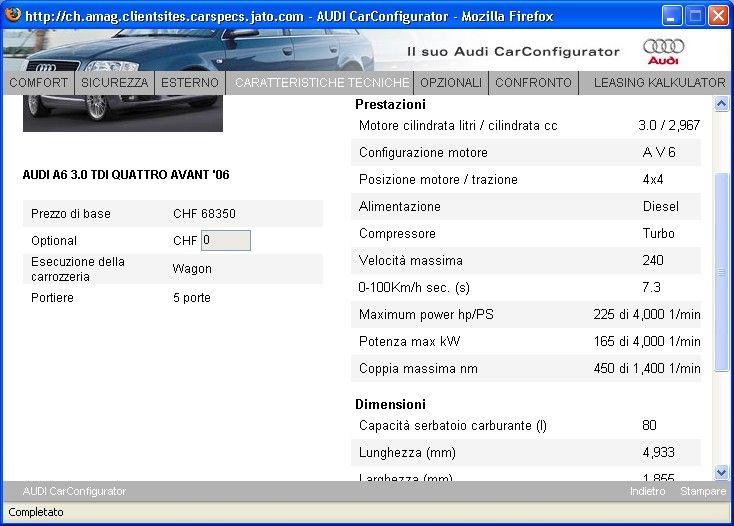Viewport: 734px width, 526px height.
Task: Go to the OPZIONALI tab
Action: (x=451, y=83)
